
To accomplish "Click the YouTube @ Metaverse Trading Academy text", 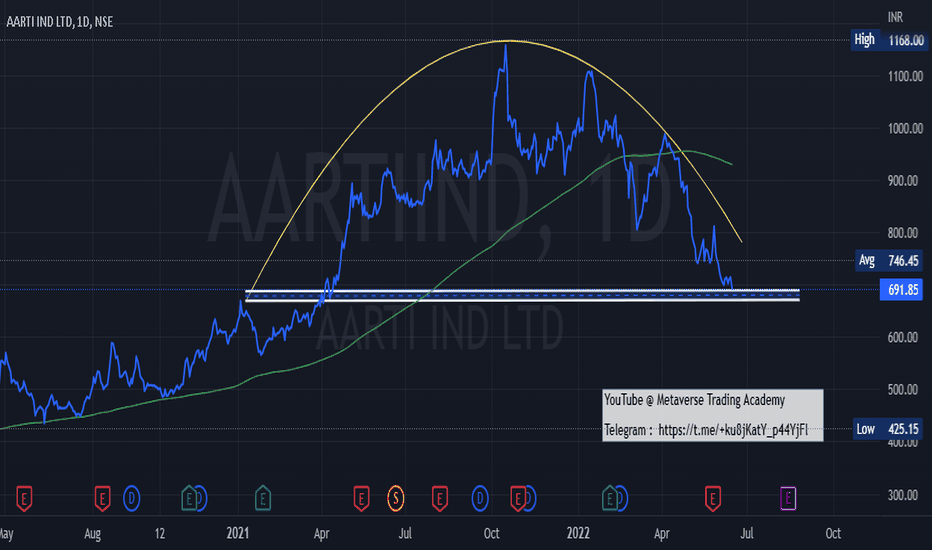I will (694, 400).
